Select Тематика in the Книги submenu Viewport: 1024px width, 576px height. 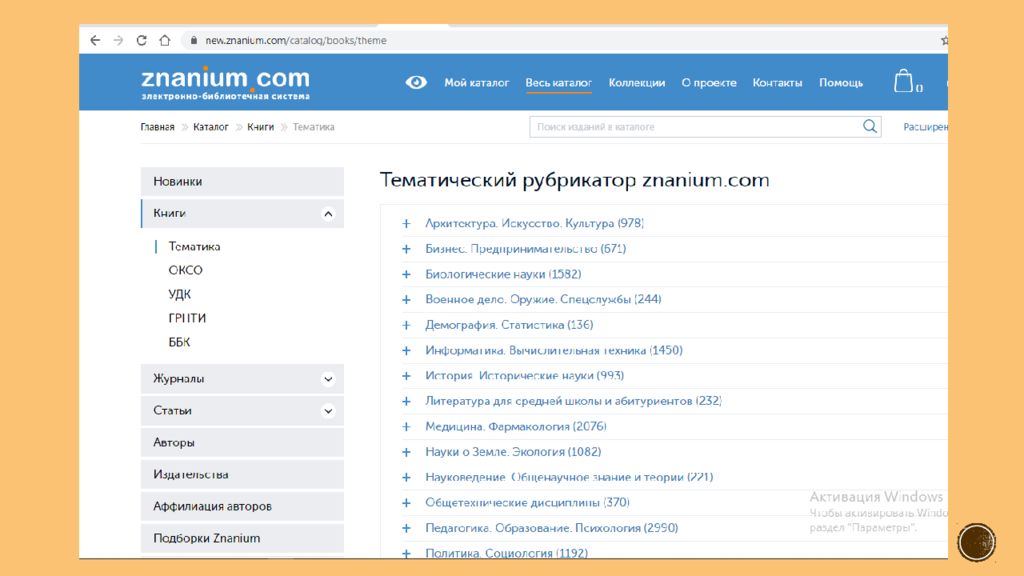pyautogui.click(x=195, y=246)
